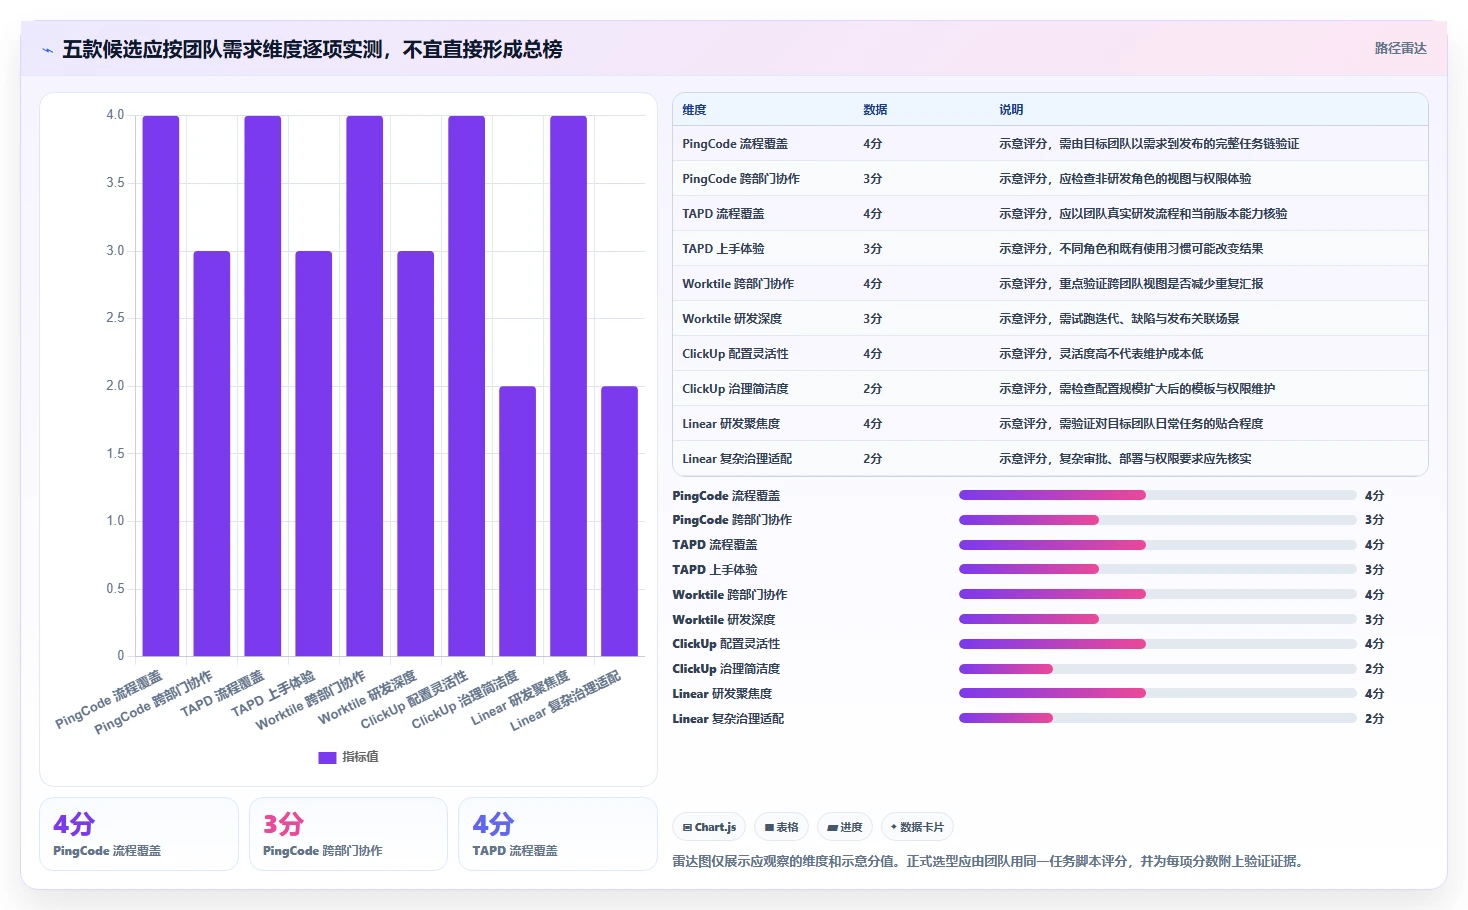Click Worktile 跨部门协作 progress bar
Viewport: 1468px width, 910px height.
[x=1157, y=594]
